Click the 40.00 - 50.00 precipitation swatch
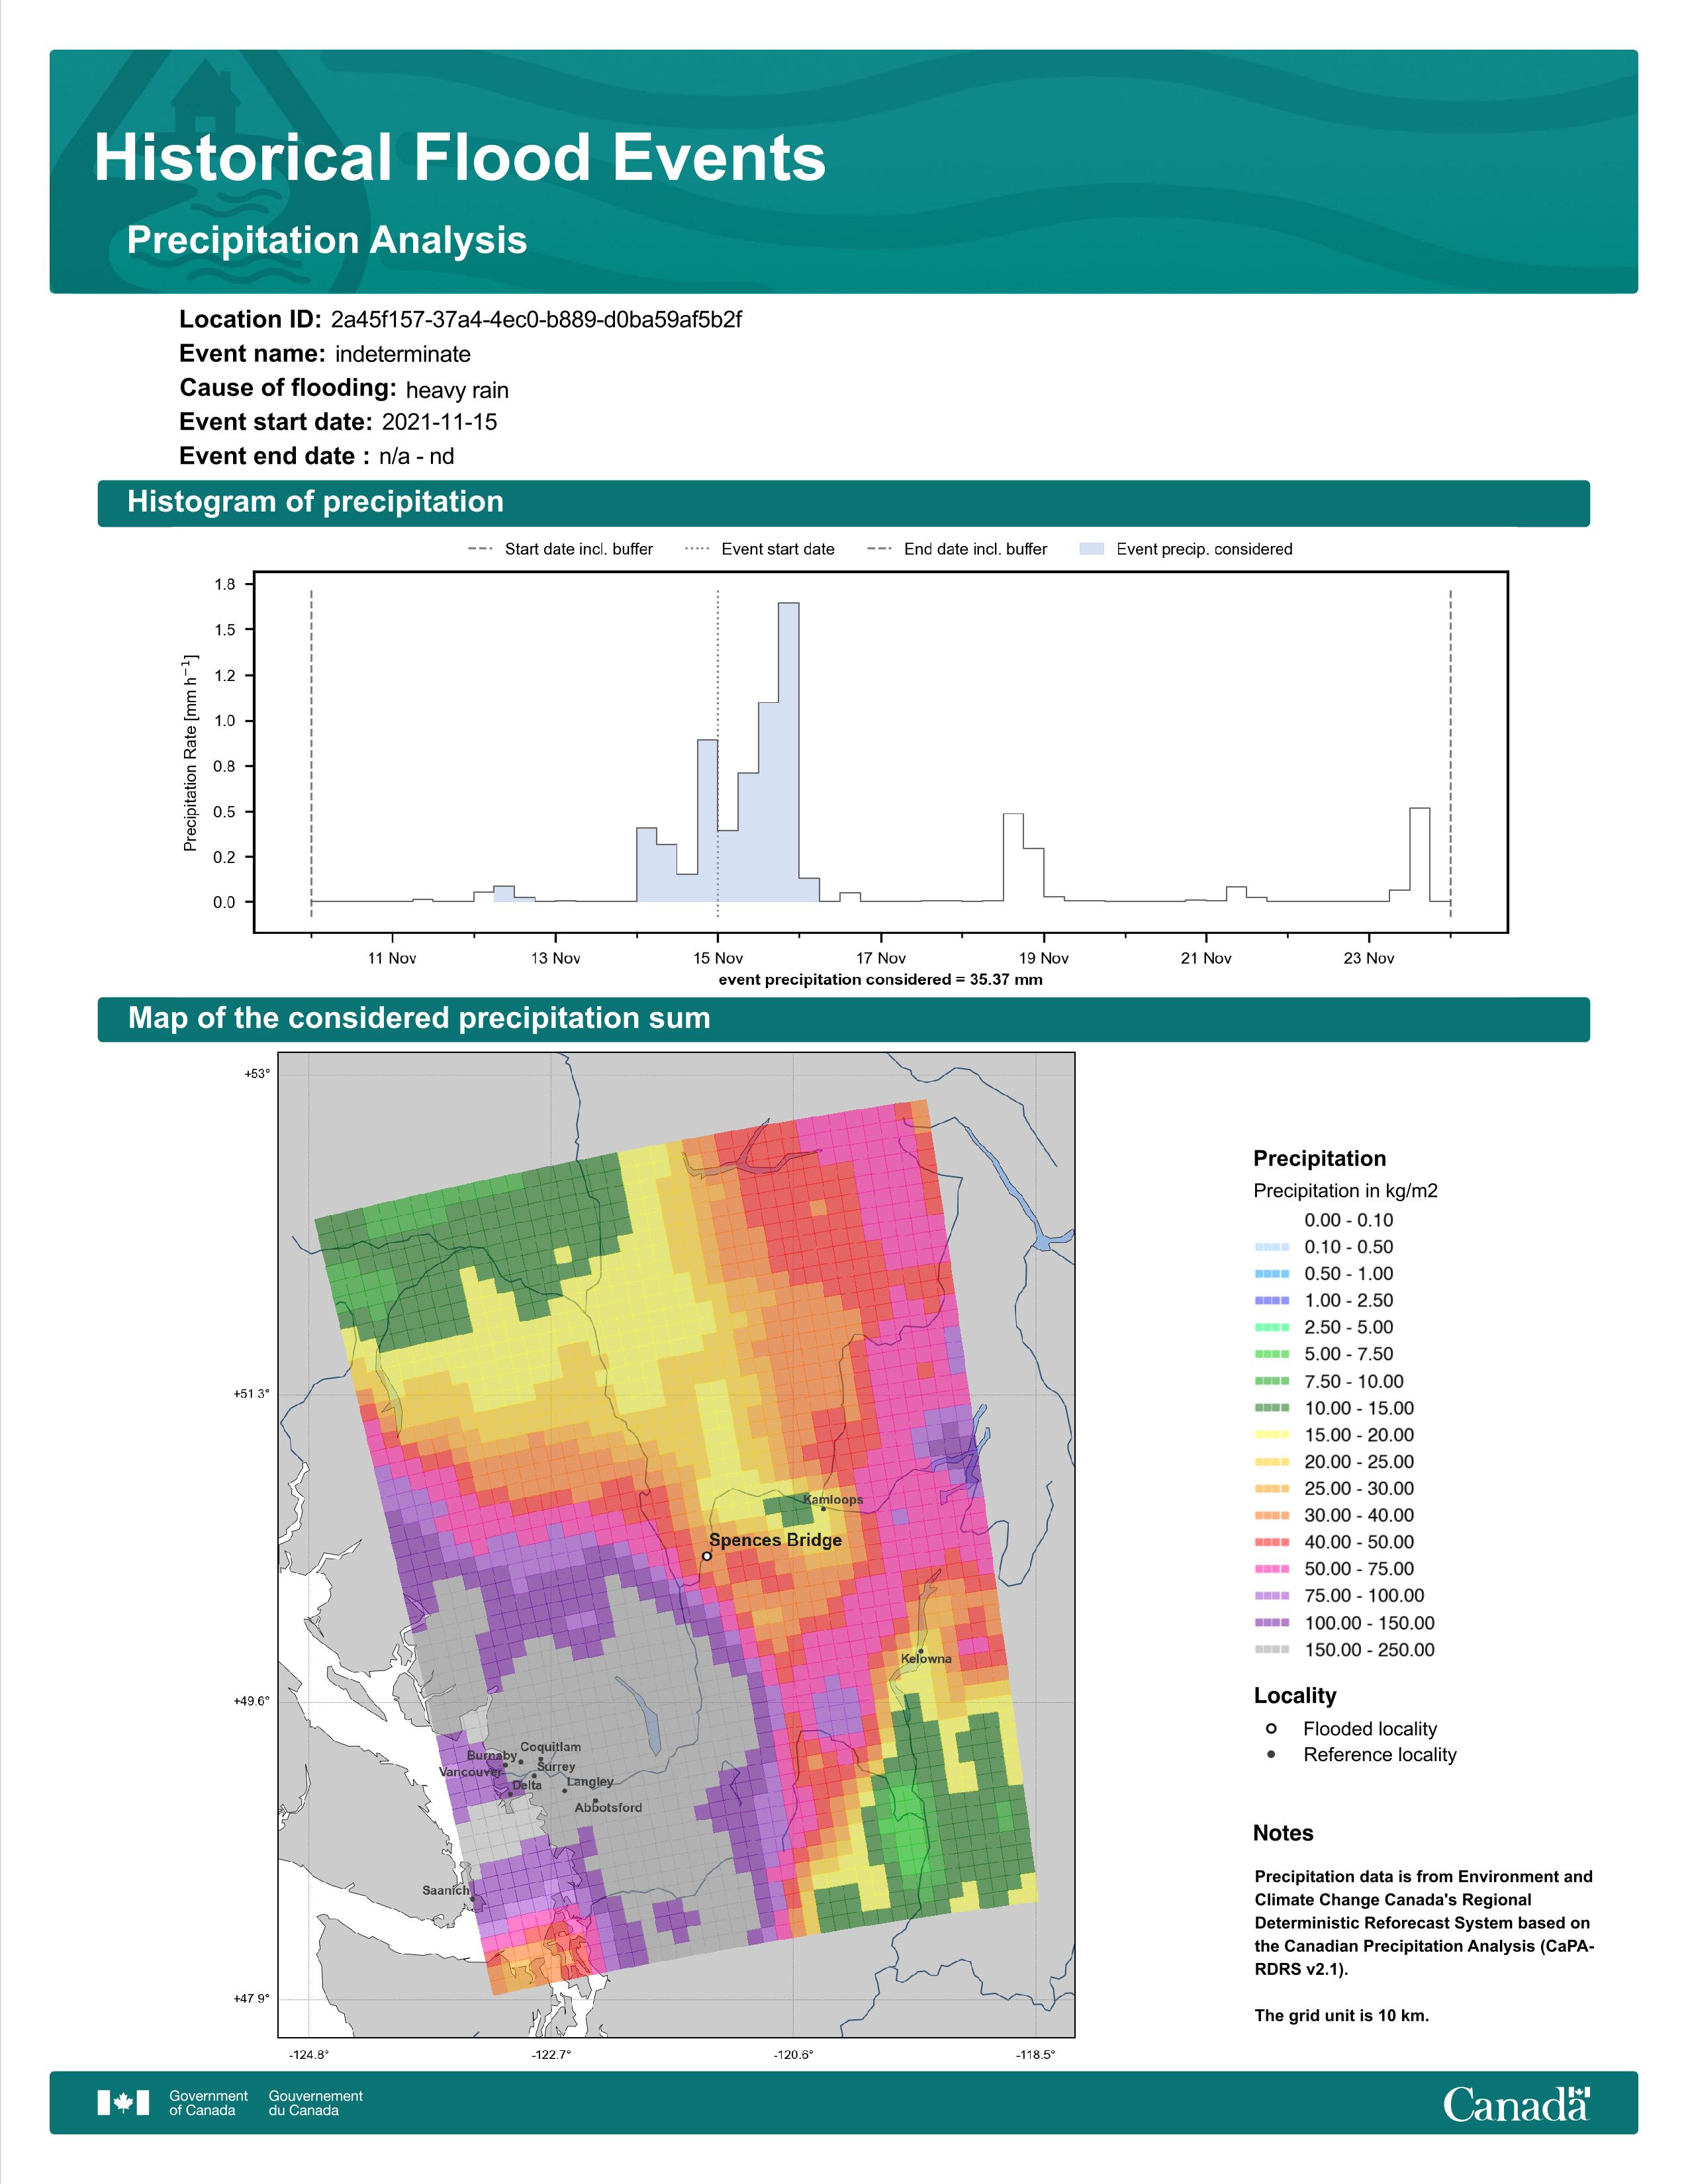Screen dimensions: 1688x2184 coord(1272,1543)
